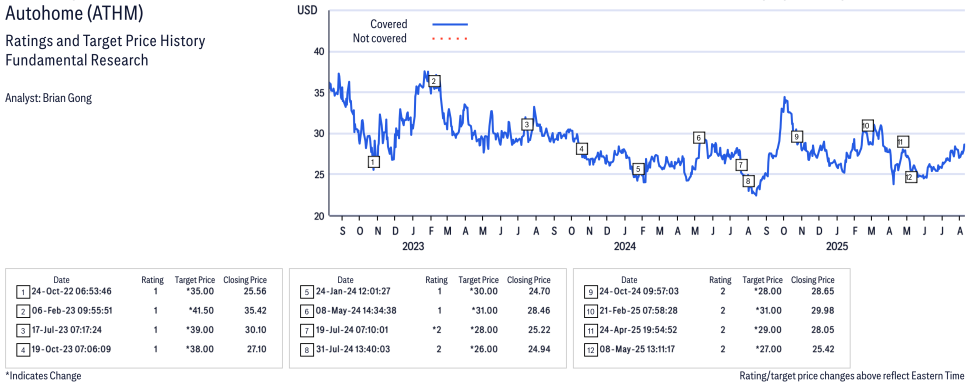Click chart marker 6 on the price line
Viewport: 975px width, 382px height.
(x=699, y=137)
